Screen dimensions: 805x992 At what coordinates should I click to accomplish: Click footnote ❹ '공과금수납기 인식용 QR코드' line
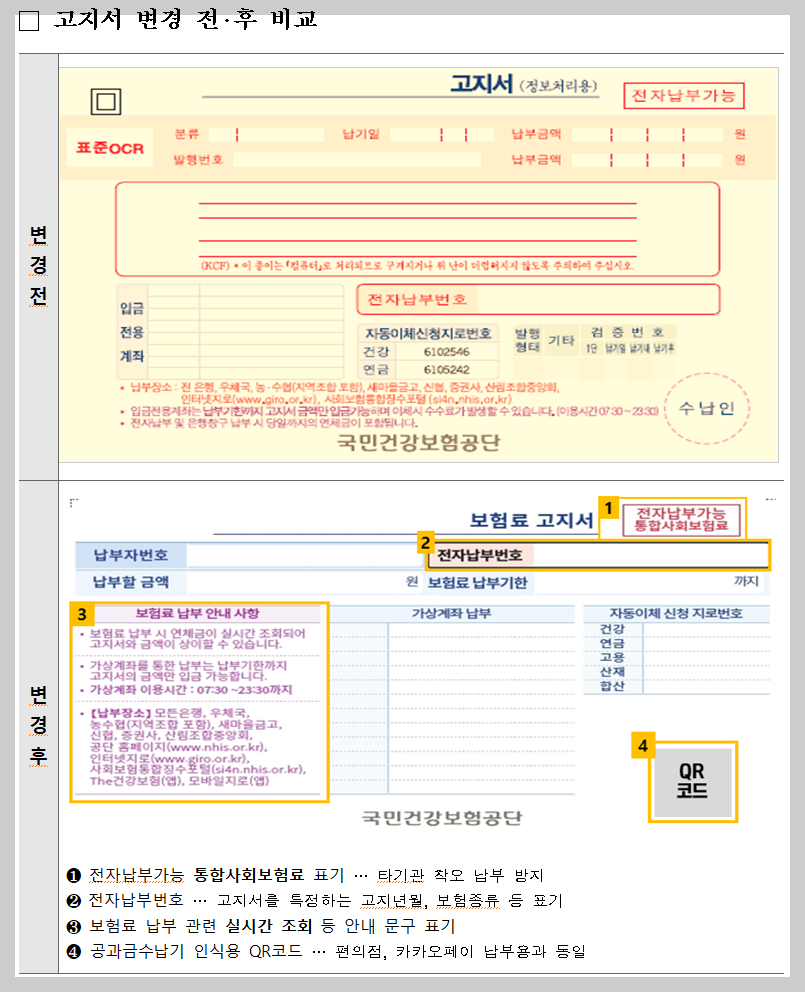click(326, 951)
